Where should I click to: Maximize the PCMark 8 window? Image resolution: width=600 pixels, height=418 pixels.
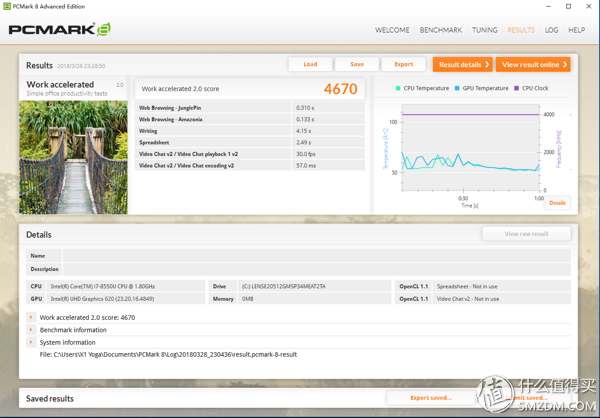coord(568,7)
